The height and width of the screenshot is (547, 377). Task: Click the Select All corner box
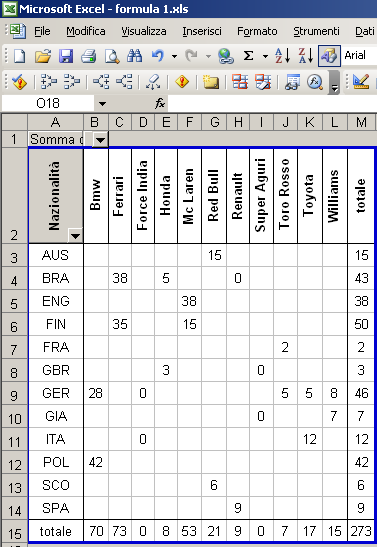pyautogui.click(x=15, y=122)
